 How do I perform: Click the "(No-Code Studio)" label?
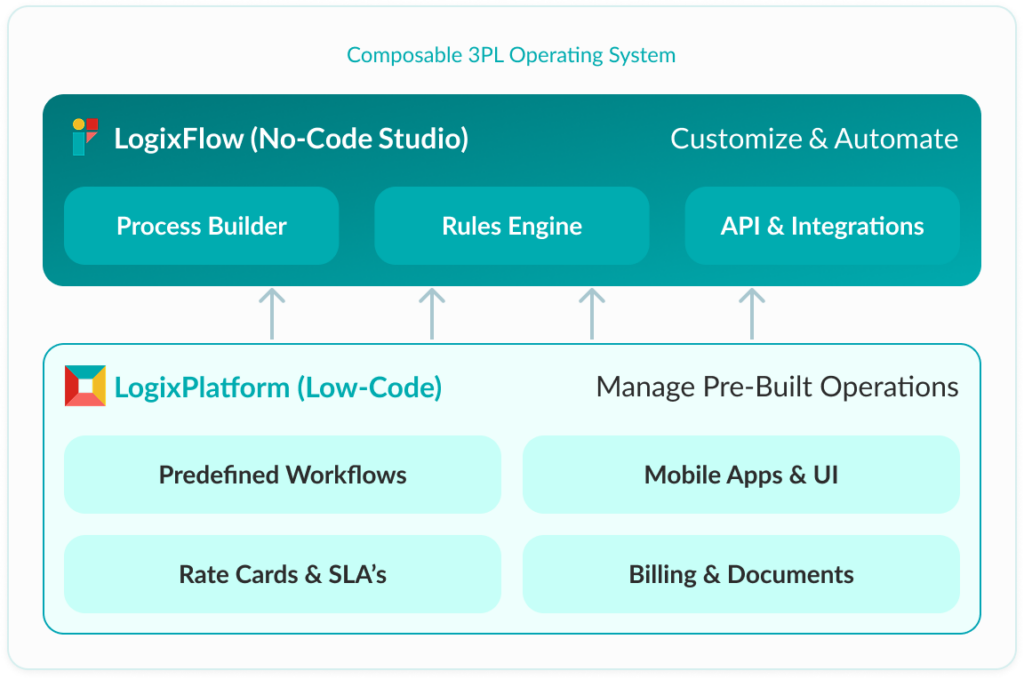[x=358, y=138]
